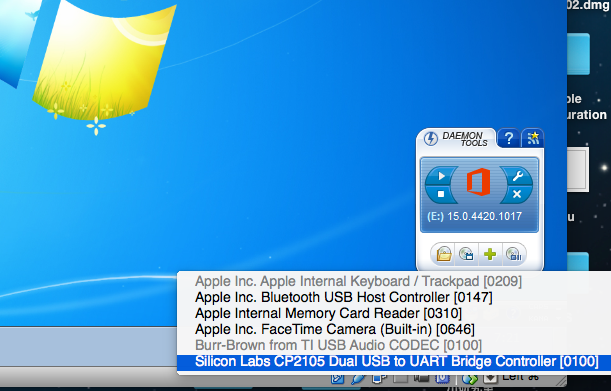
Task: Click the white file icon on Mac desktop
Action: point(577,169)
